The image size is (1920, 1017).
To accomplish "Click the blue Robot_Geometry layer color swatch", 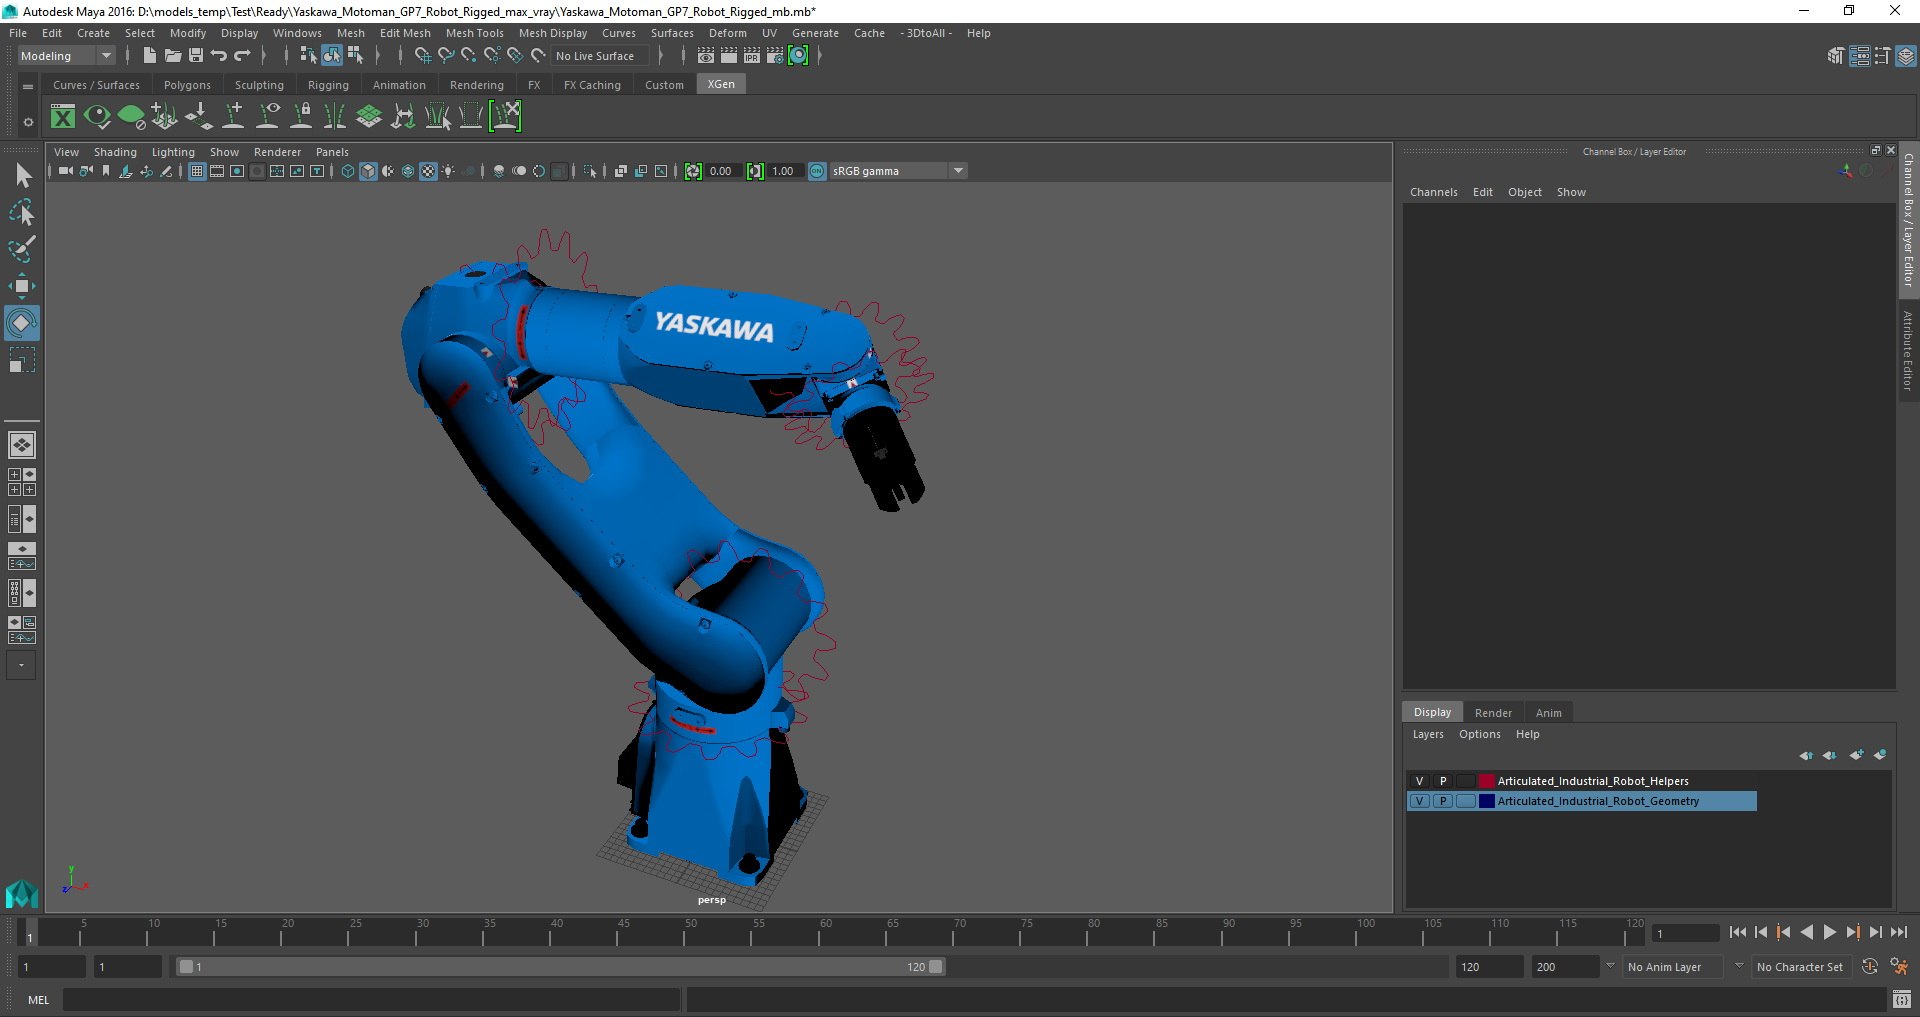I will click(1487, 801).
